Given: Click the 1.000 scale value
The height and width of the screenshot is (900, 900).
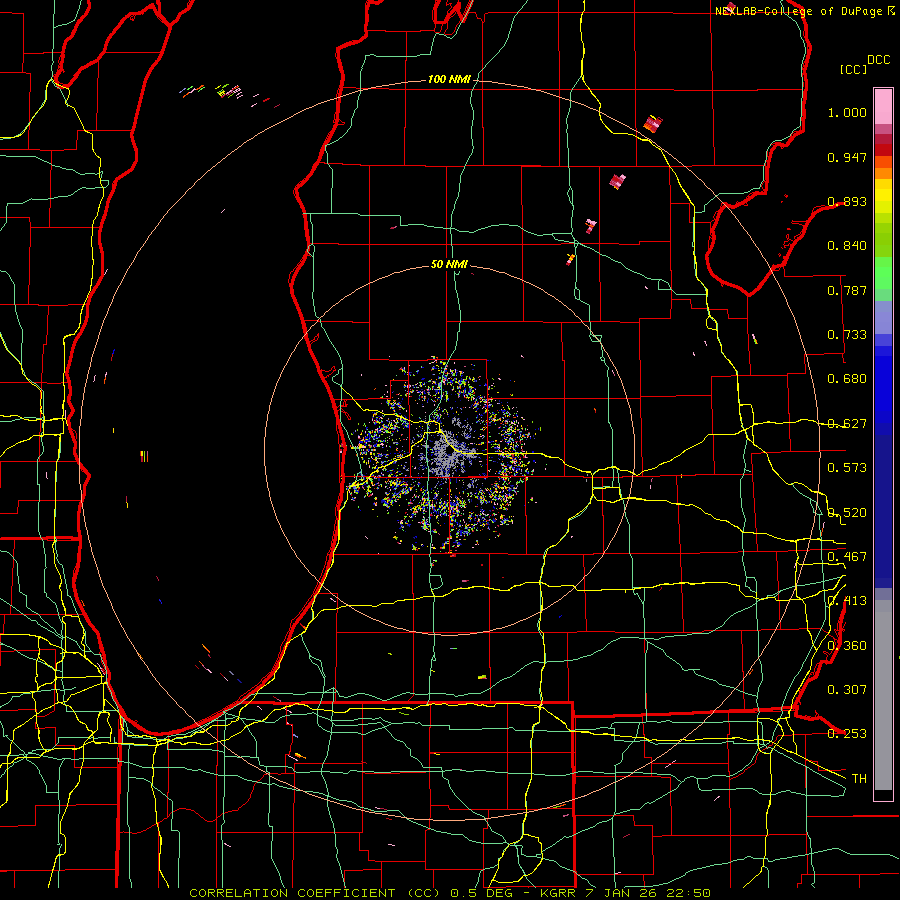Looking at the screenshot, I should coord(847,112).
